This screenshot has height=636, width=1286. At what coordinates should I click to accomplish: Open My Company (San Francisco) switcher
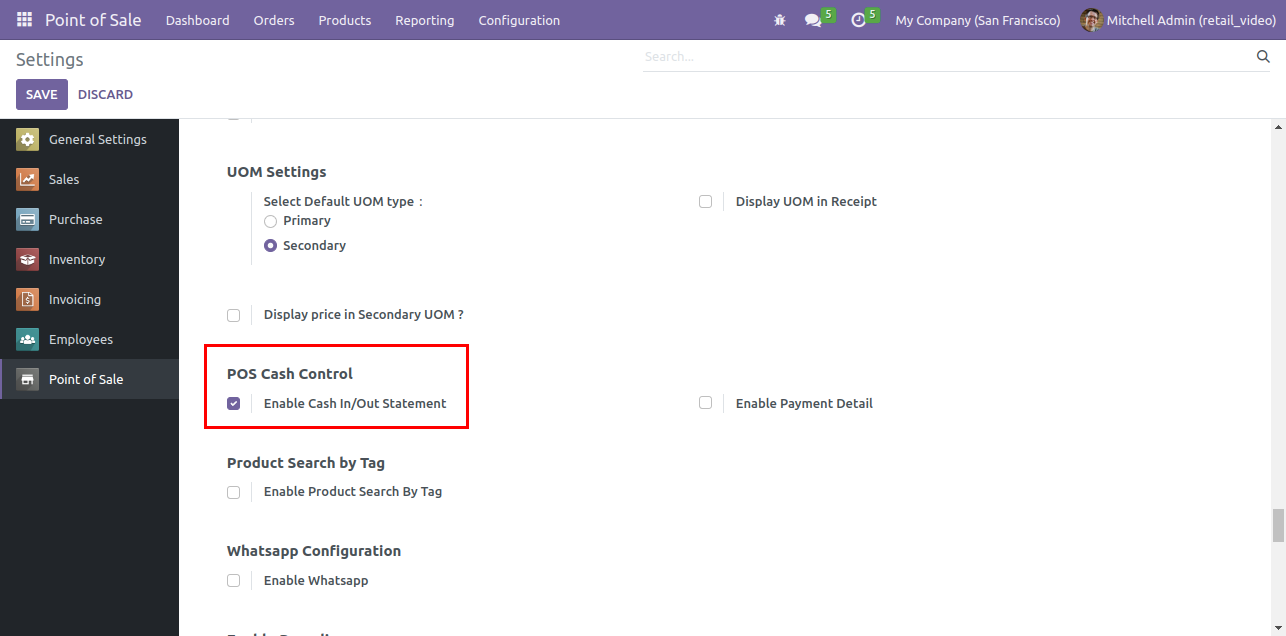point(978,20)
